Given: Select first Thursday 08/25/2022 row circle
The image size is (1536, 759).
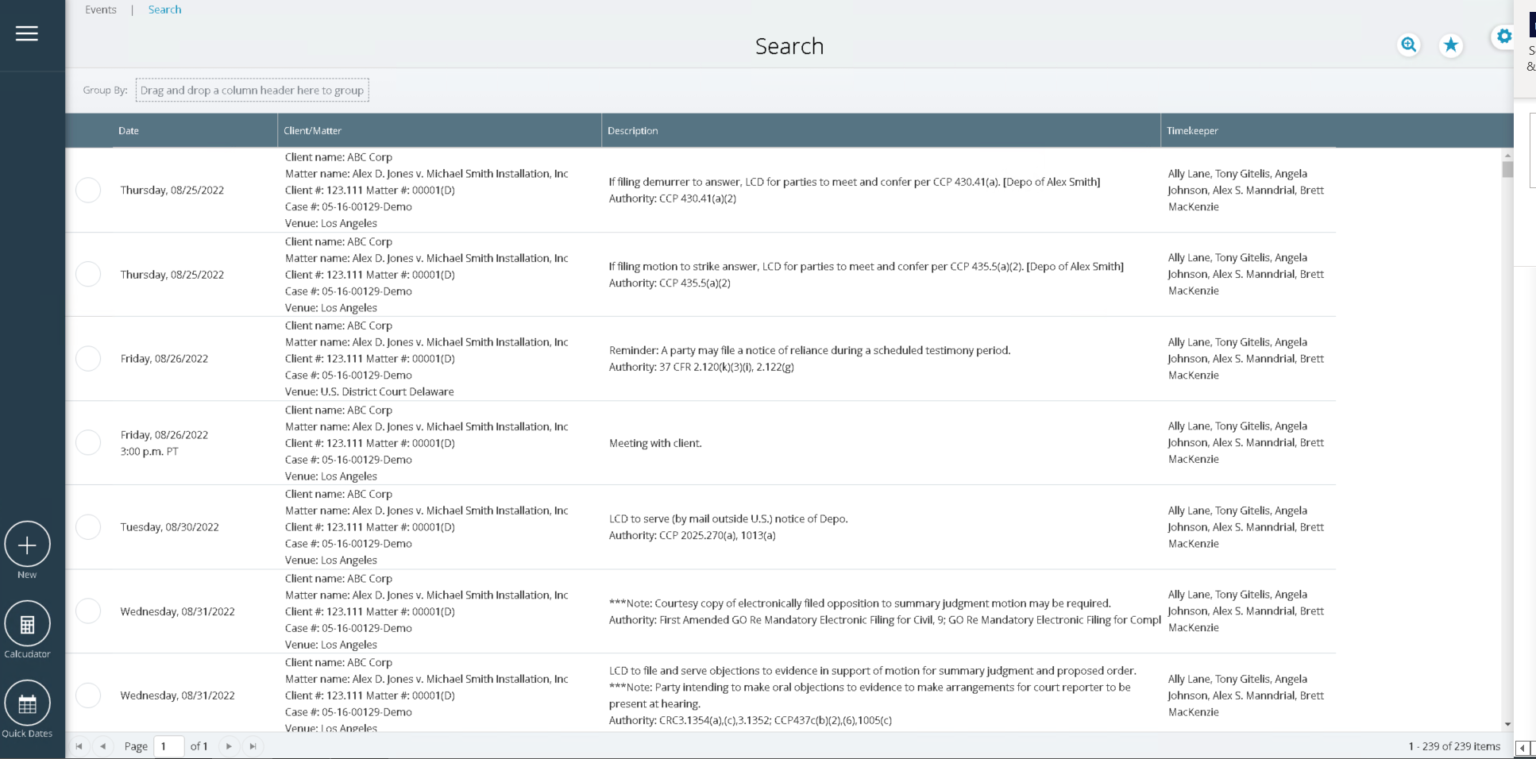Looking at the screenshot, I should [x=88, y=190].
